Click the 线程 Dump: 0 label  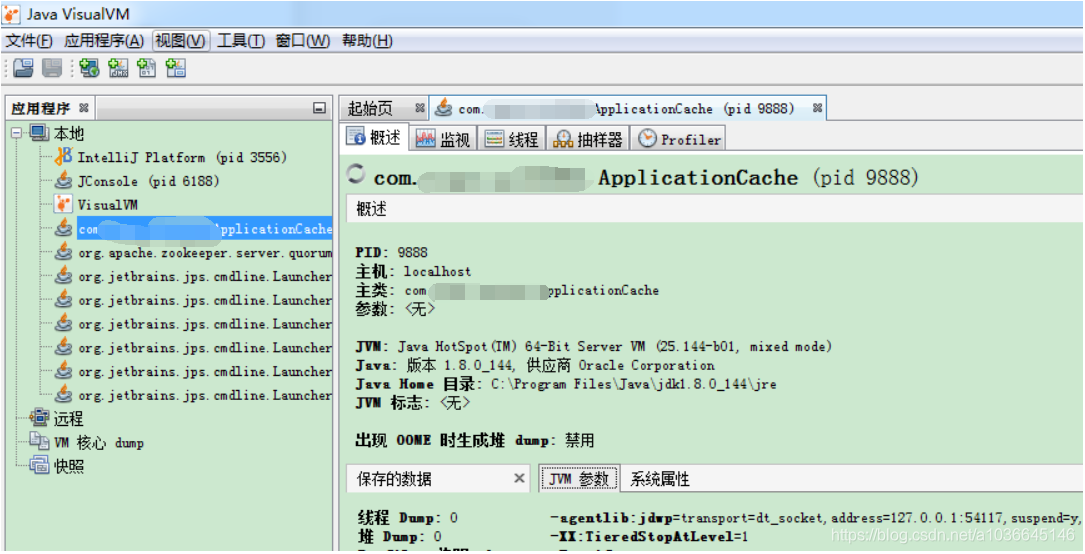408,517
